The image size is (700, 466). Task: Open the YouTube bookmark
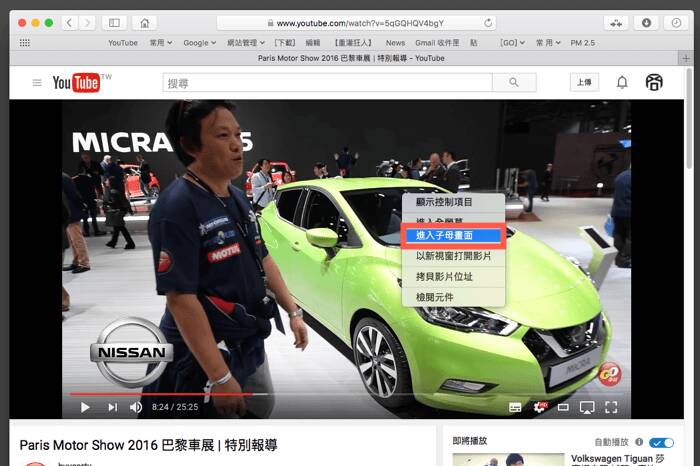pos(123,43)
